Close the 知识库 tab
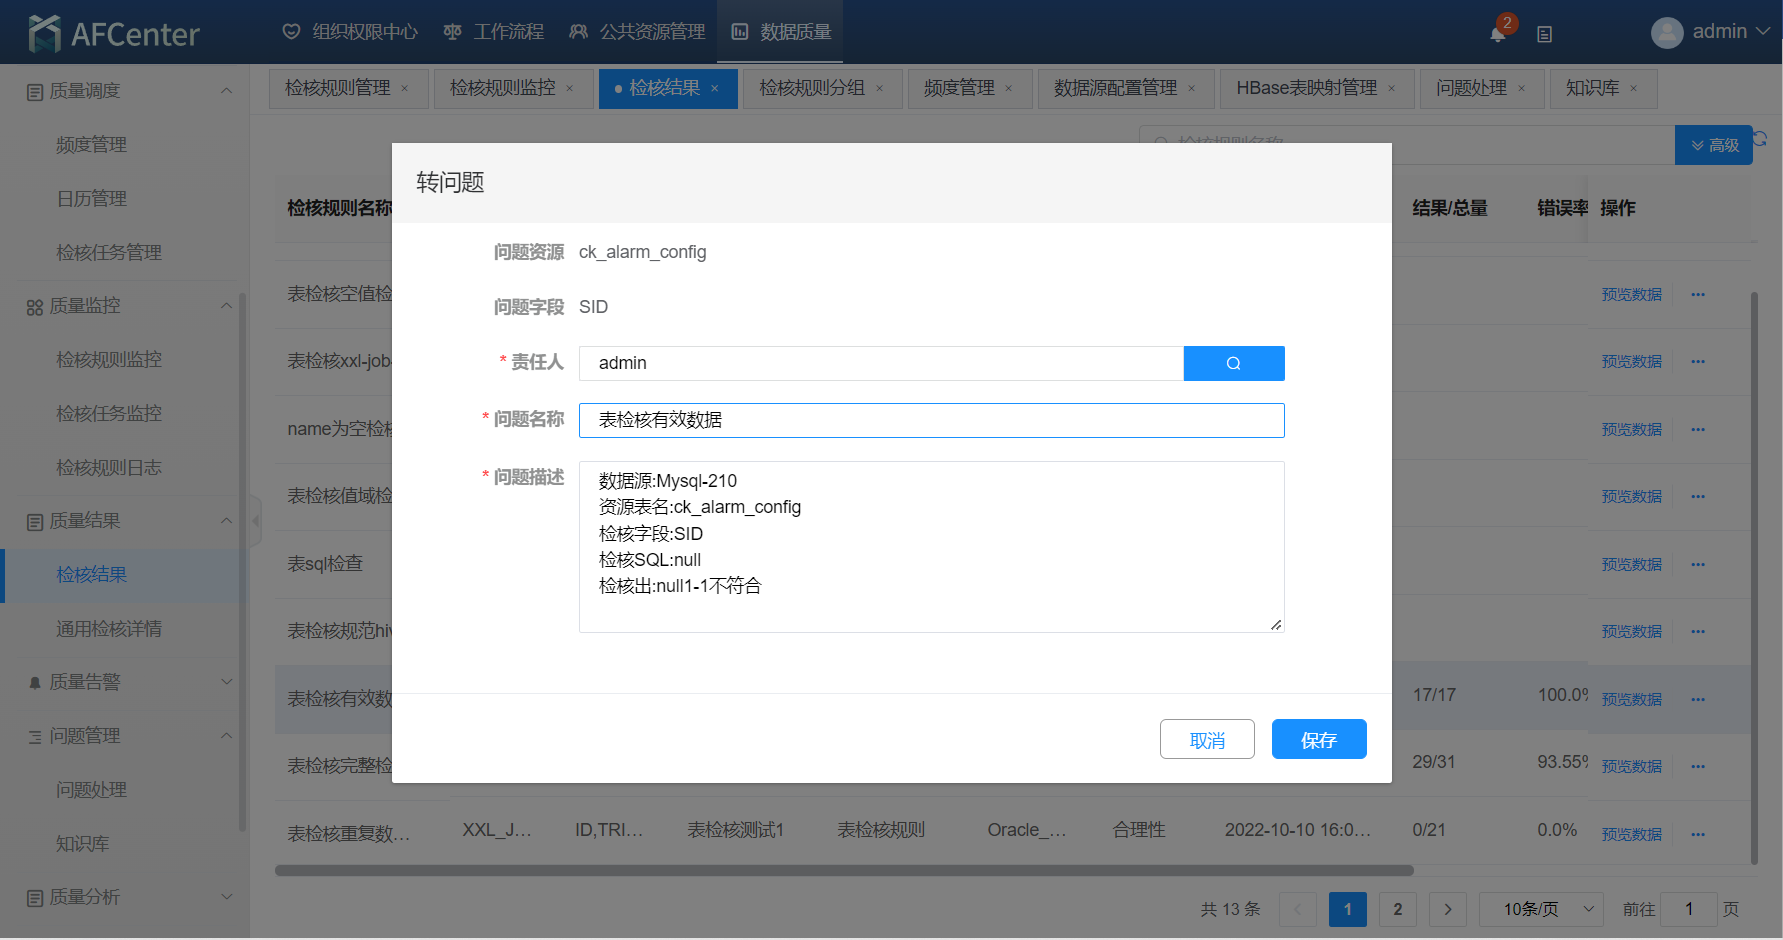This screenshot has width=1783, height=940. pos(1634,89)
